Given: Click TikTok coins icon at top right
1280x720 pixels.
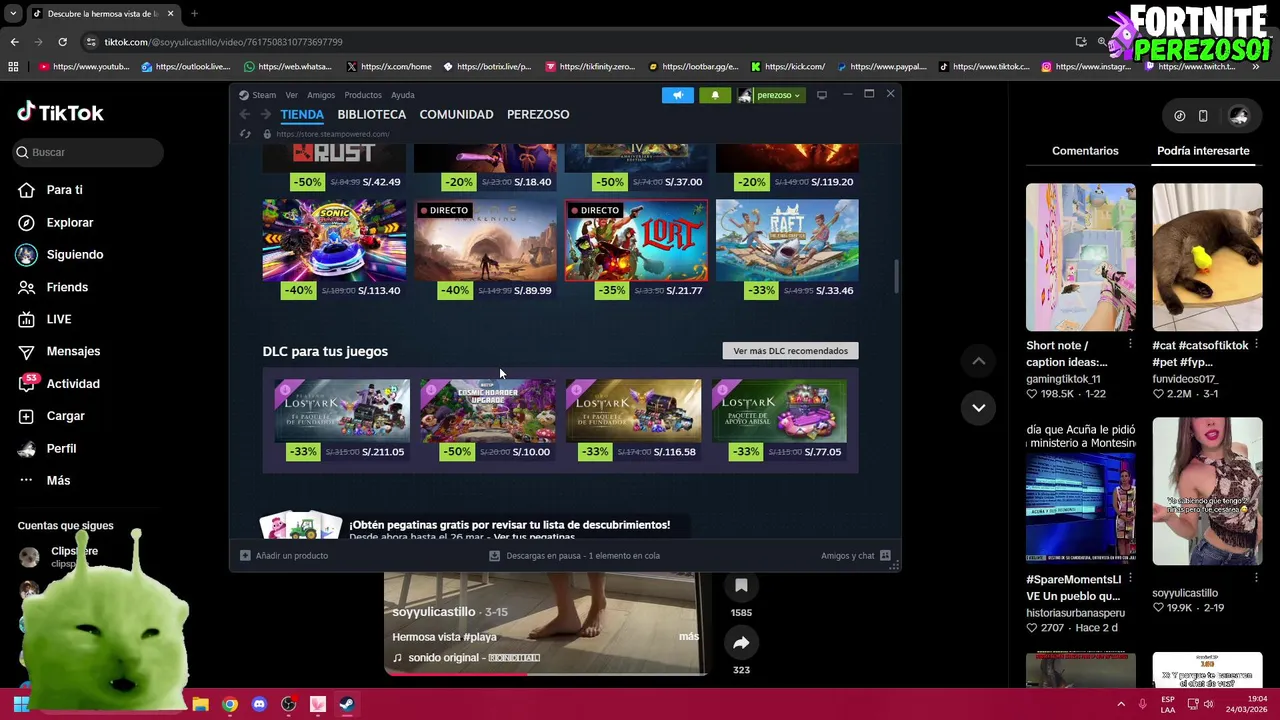Looking at the screenshot, I should 1180,116.
